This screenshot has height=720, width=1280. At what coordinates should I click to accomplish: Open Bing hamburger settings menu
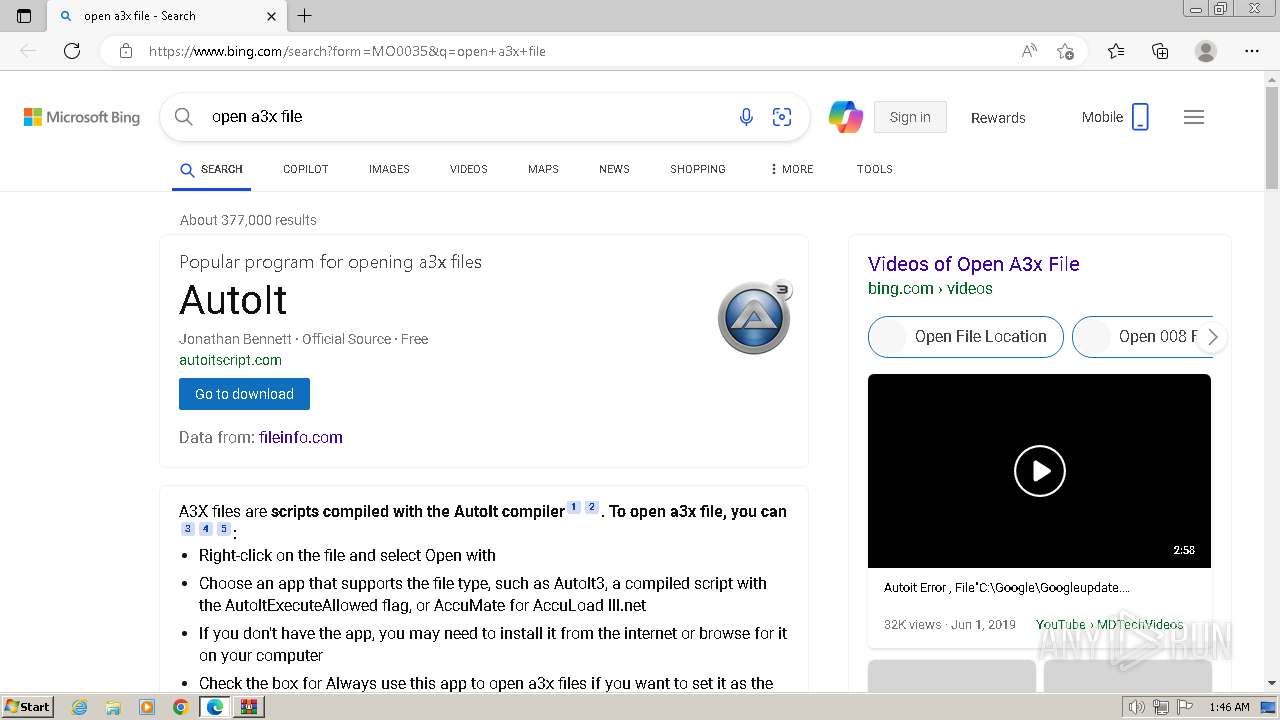tap(1194, 117)
